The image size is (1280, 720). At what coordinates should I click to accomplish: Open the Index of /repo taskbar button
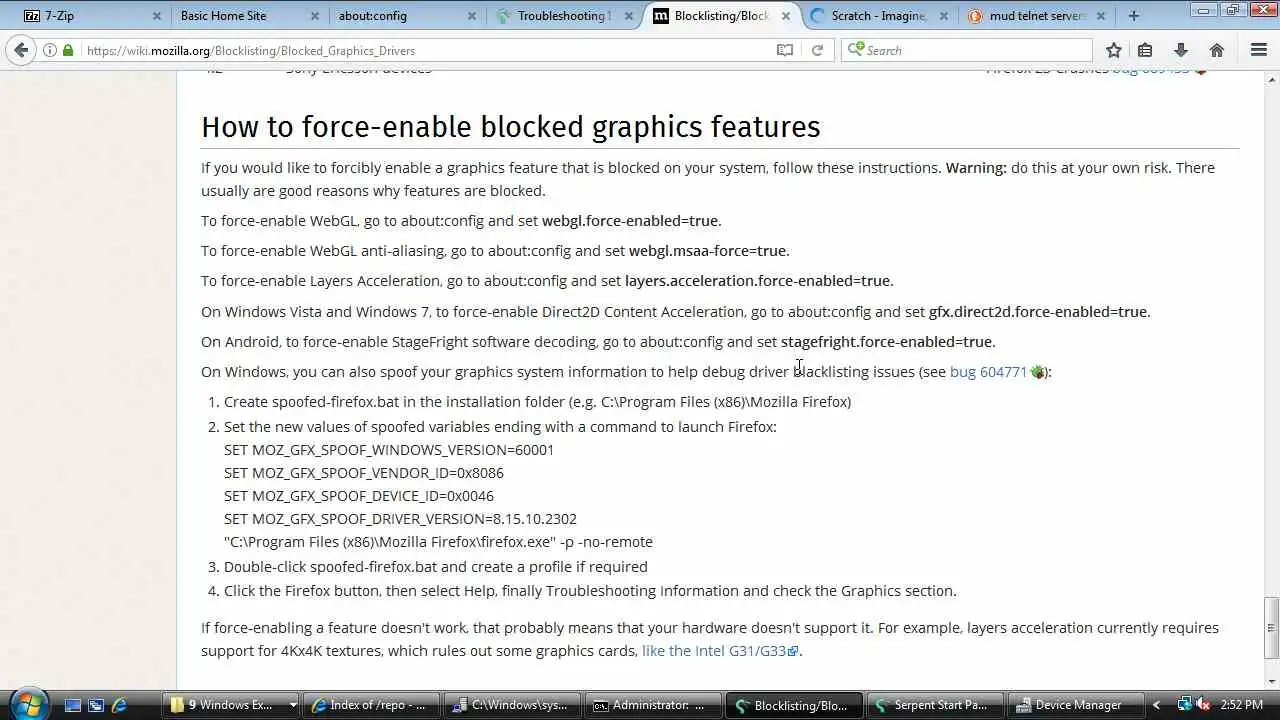(370, 705)
